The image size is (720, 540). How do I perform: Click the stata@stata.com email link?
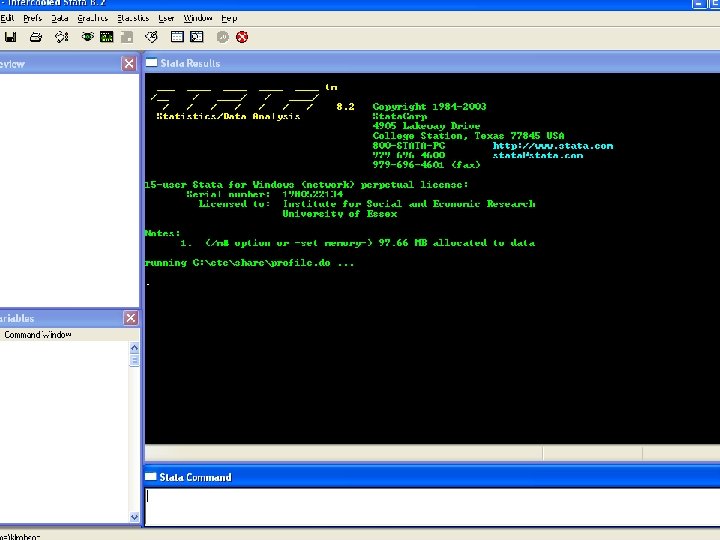click(x=538, y=156)
